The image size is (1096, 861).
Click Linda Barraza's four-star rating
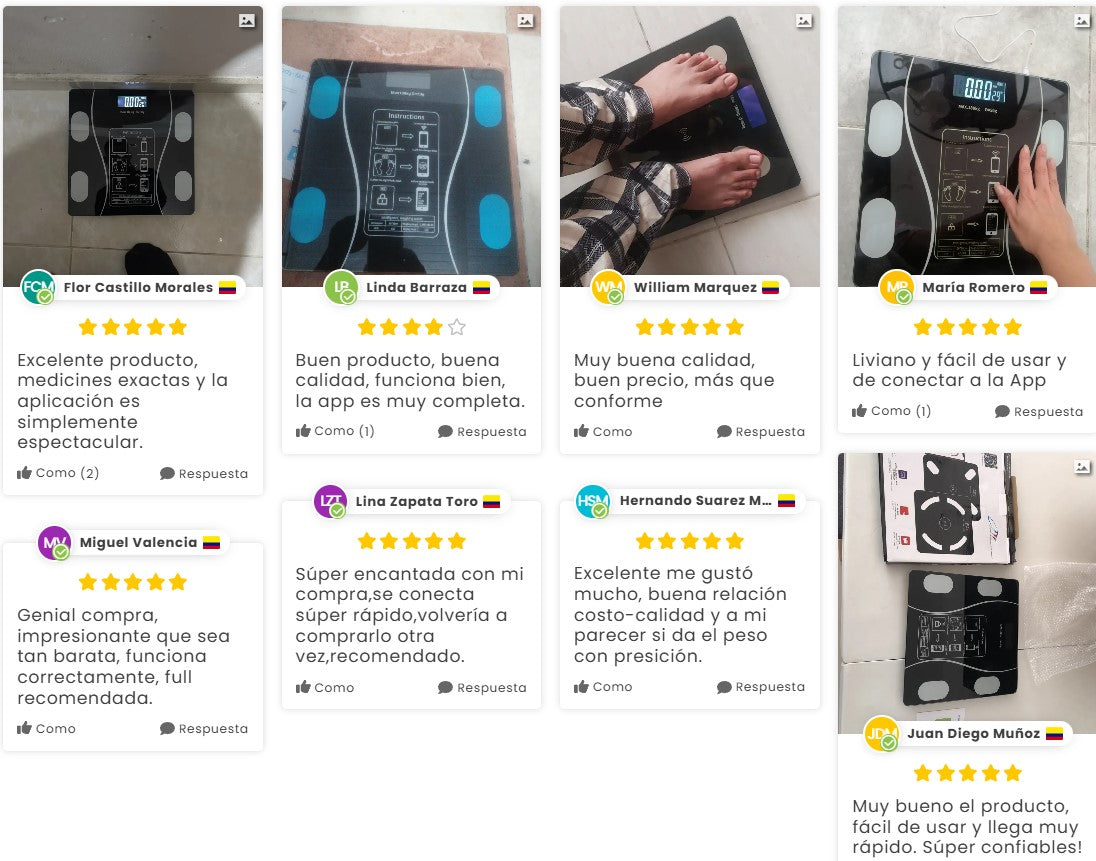(411, 327)
